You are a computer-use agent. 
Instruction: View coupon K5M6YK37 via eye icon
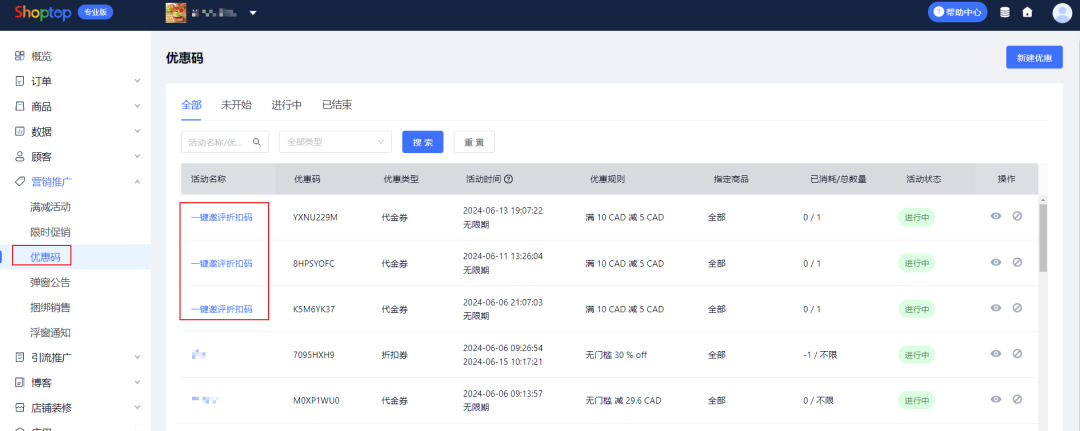[x=995, y=308]
